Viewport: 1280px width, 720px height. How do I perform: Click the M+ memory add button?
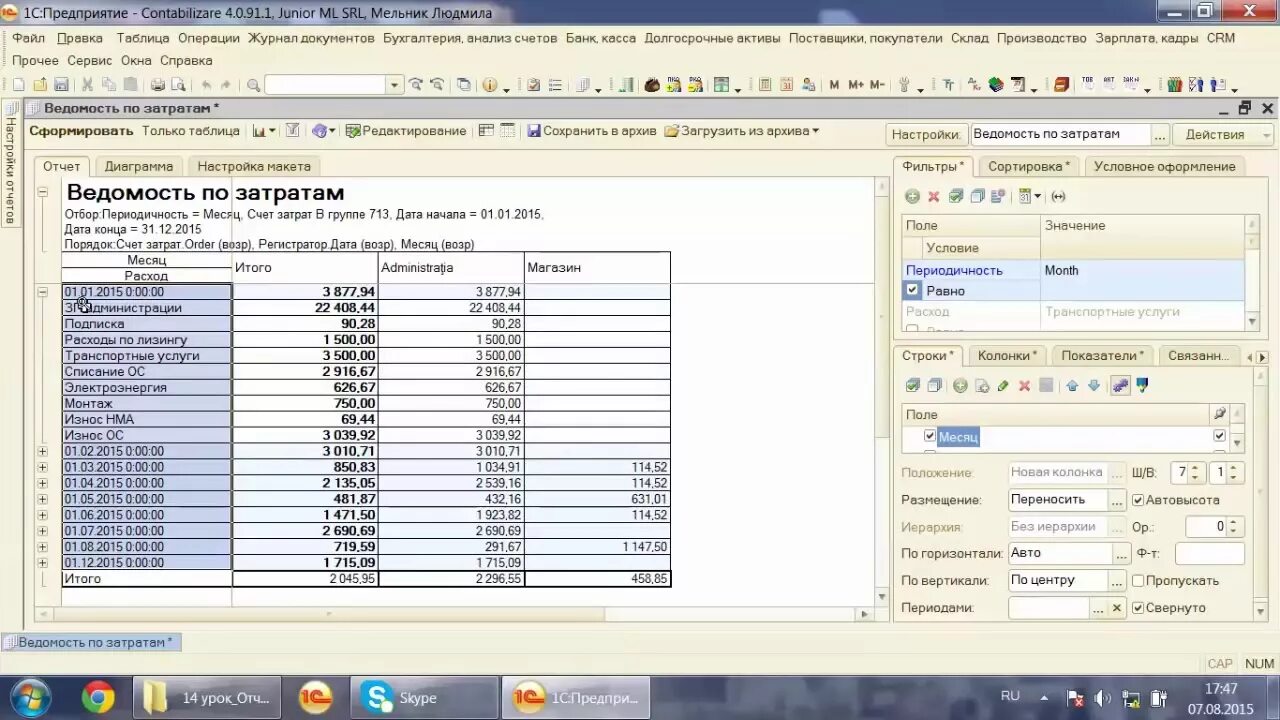pyautogui.click(x=856, y=85)
